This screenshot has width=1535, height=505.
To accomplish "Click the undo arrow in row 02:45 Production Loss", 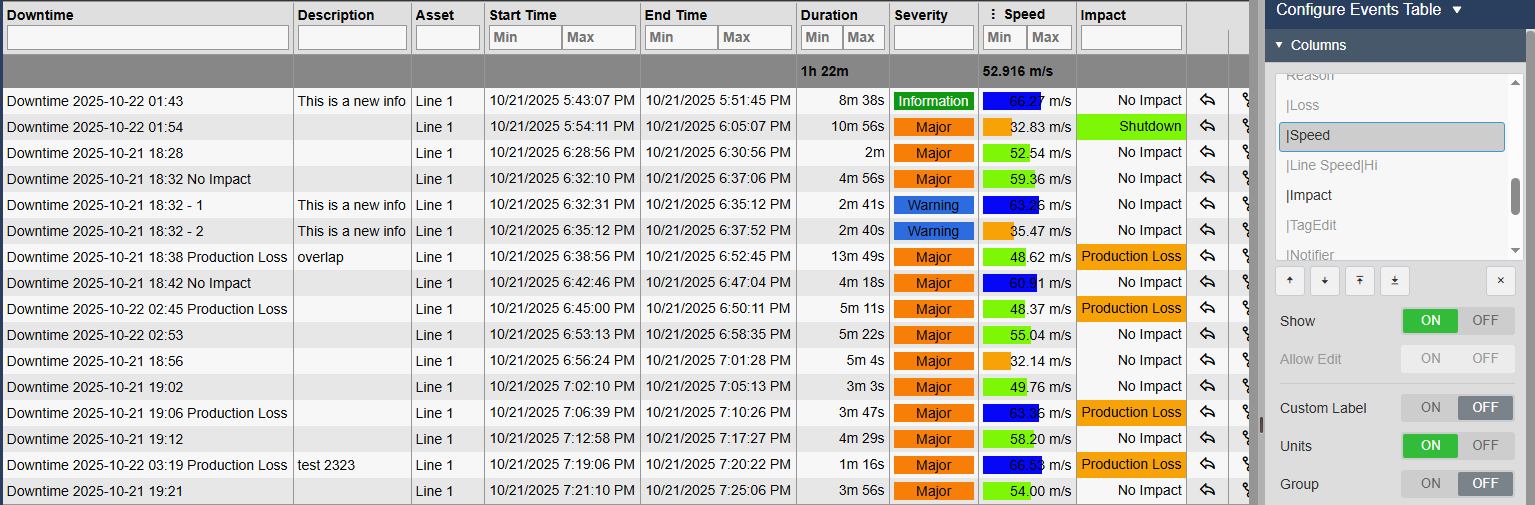I will click(1207, 308).
